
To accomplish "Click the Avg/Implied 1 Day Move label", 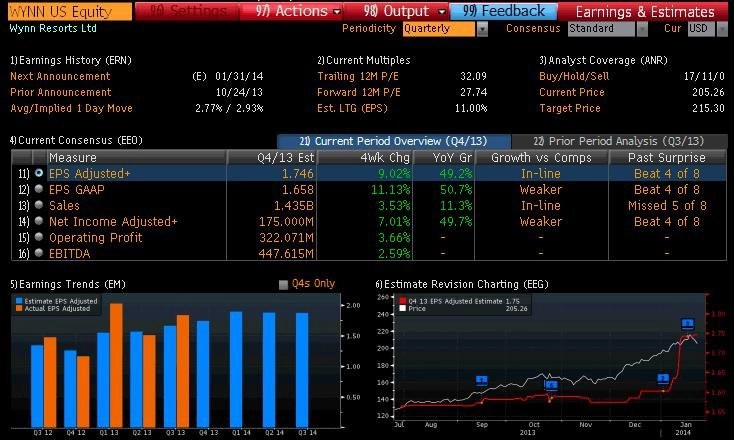I will (71, 108).
